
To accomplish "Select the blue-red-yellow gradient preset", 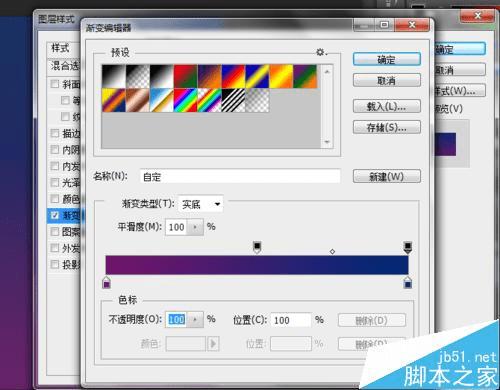I will coord(233,77).
